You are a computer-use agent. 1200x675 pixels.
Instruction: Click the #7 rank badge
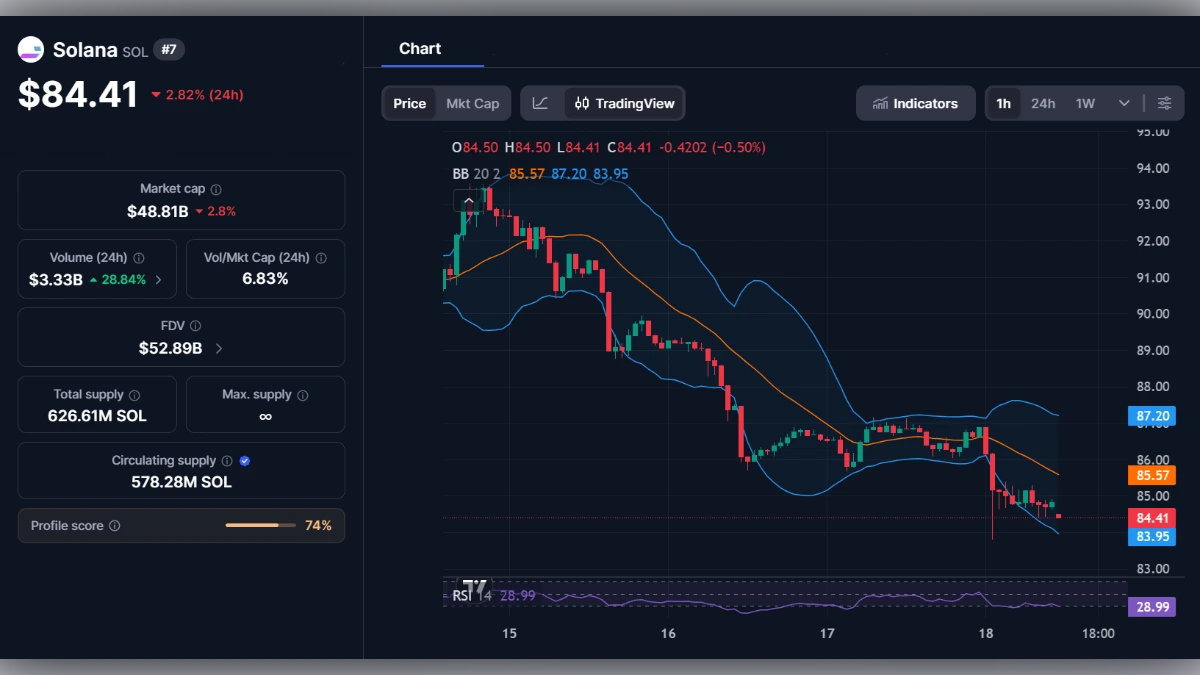[169, 50]
